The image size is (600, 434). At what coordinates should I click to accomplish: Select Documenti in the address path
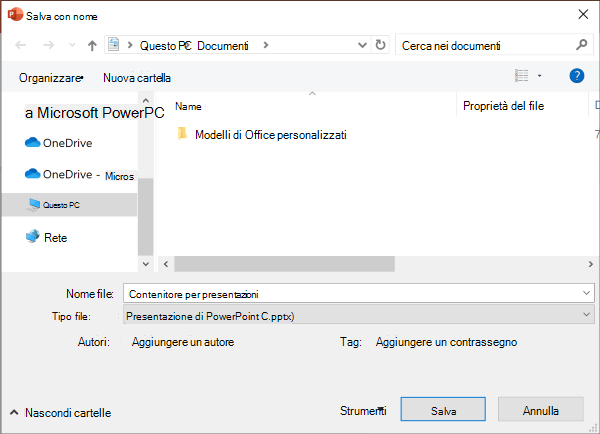pyautogui.click(x=223, y=46)
